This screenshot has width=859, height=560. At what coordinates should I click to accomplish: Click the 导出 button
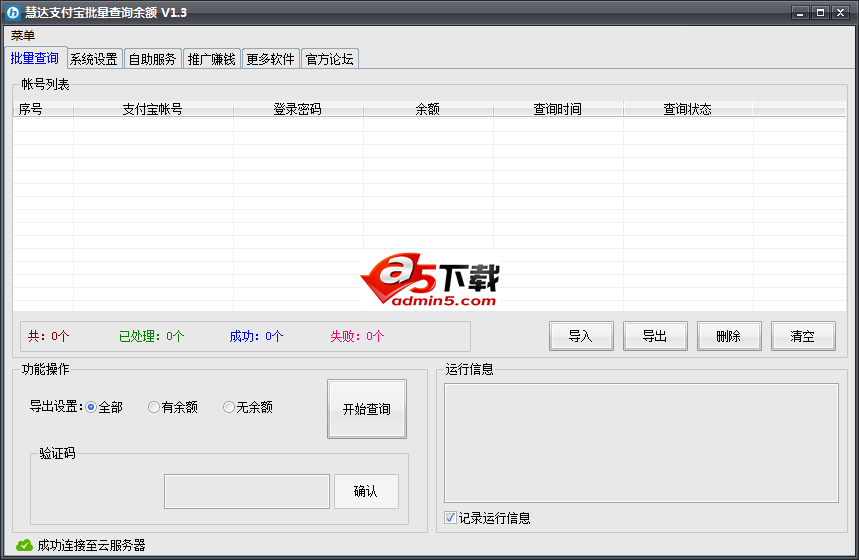click(655, 336)
